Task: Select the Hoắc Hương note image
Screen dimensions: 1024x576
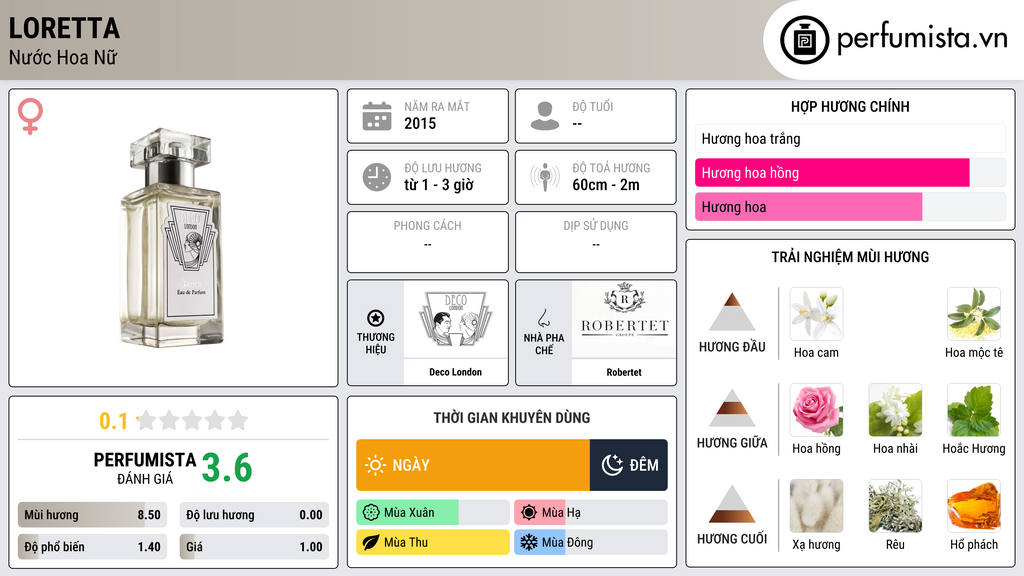Action: 974,410
